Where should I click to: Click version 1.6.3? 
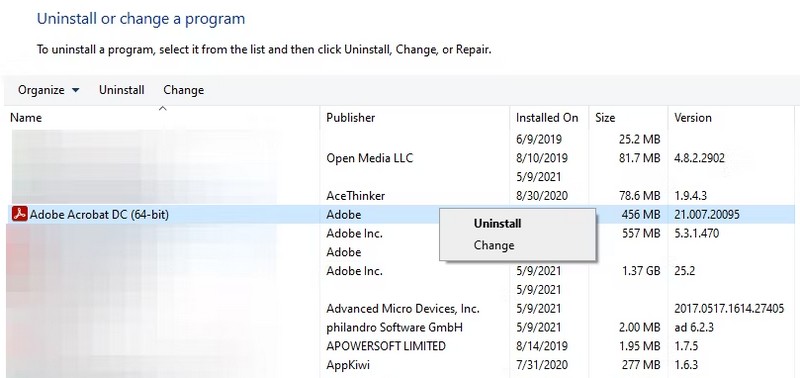pyautogui.click(x=686, y=365)
